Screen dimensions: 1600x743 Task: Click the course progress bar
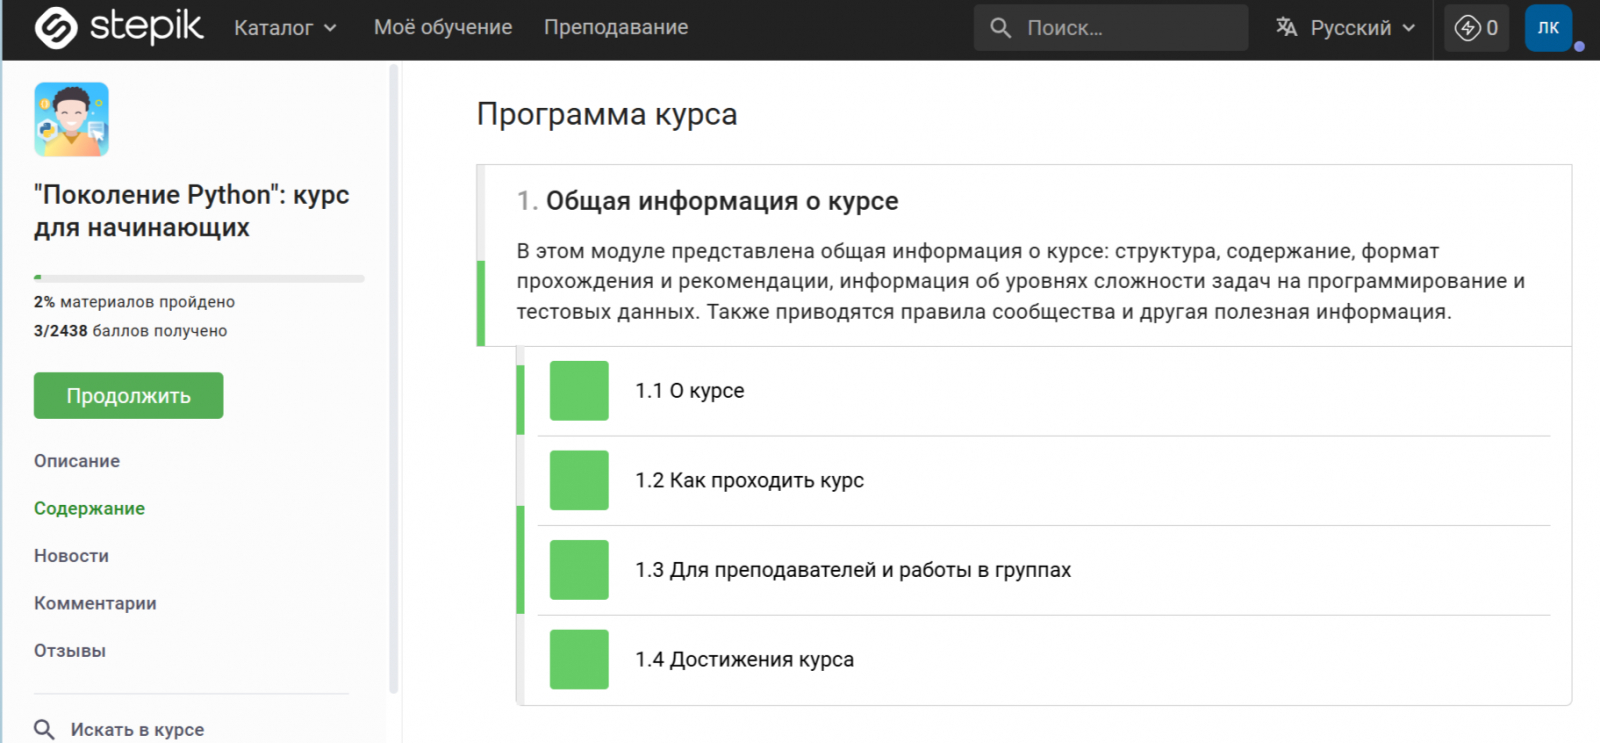[x=199, y=278]
